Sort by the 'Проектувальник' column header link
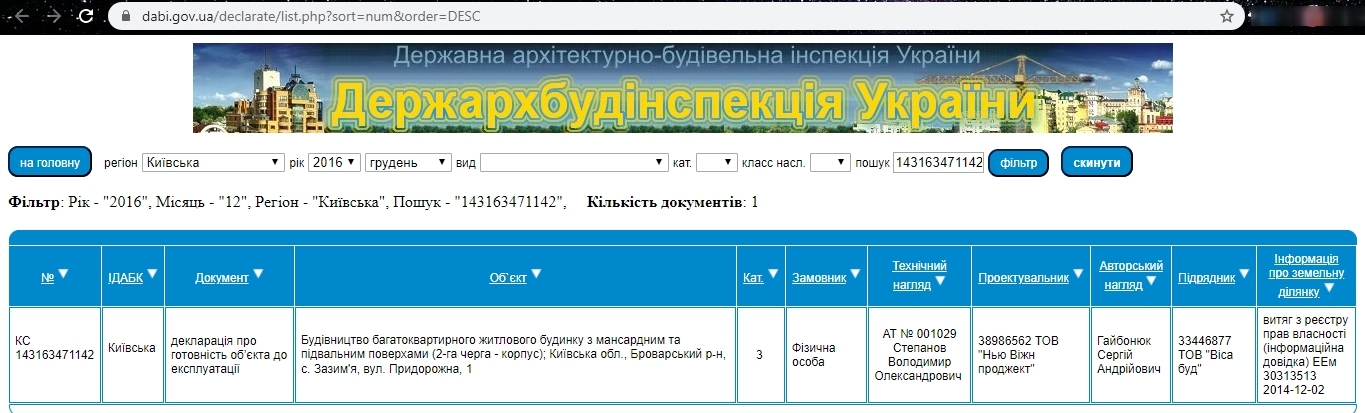 tap(1024, 278)
